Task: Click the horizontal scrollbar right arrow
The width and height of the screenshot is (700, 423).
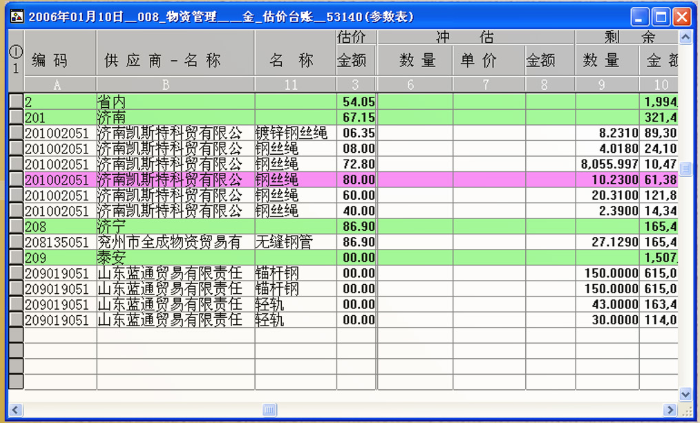Action: point(671,410)
